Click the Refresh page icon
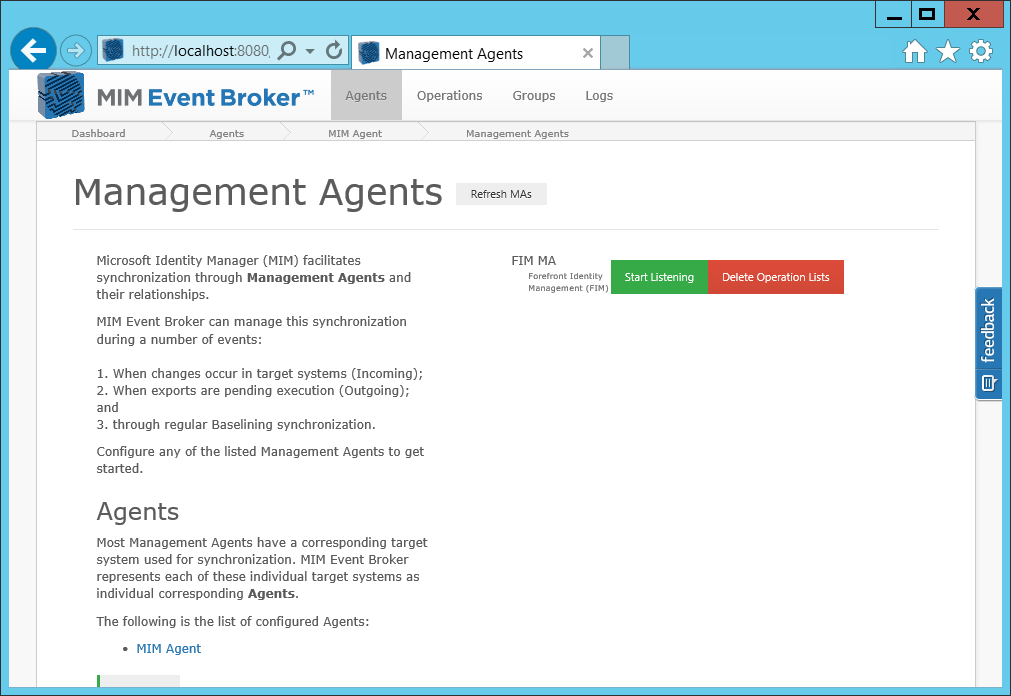The width and height of the screenshot is (1011, 696). [x=334, y=50]
